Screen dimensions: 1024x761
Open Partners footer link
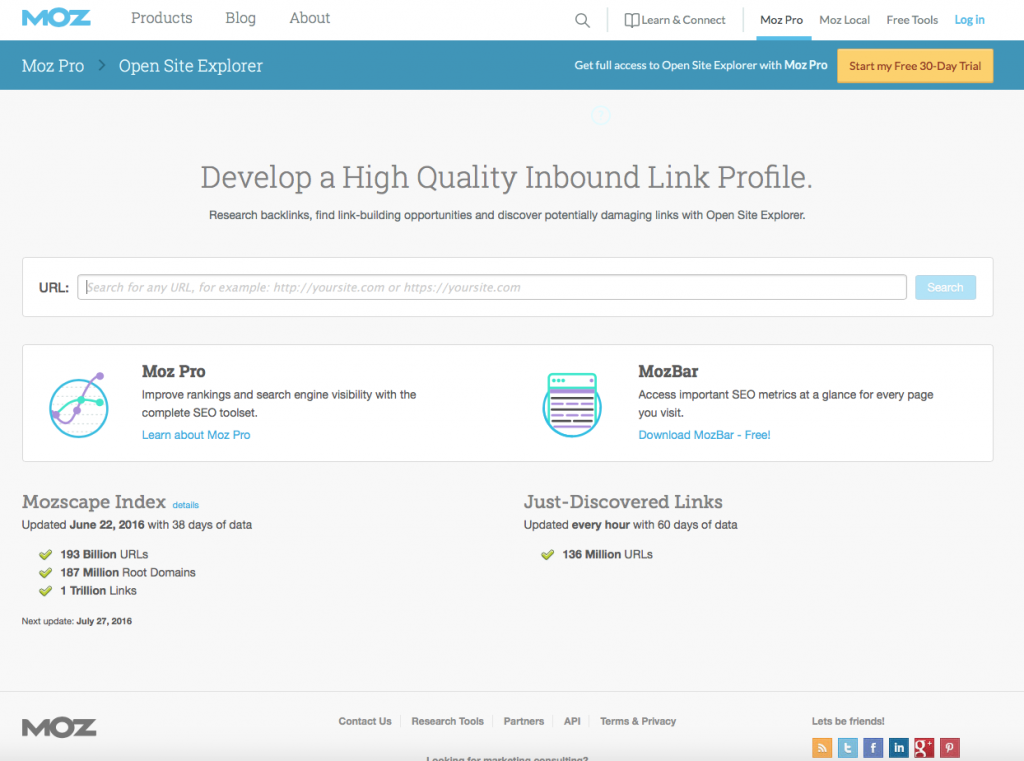(x=524, y=721)
